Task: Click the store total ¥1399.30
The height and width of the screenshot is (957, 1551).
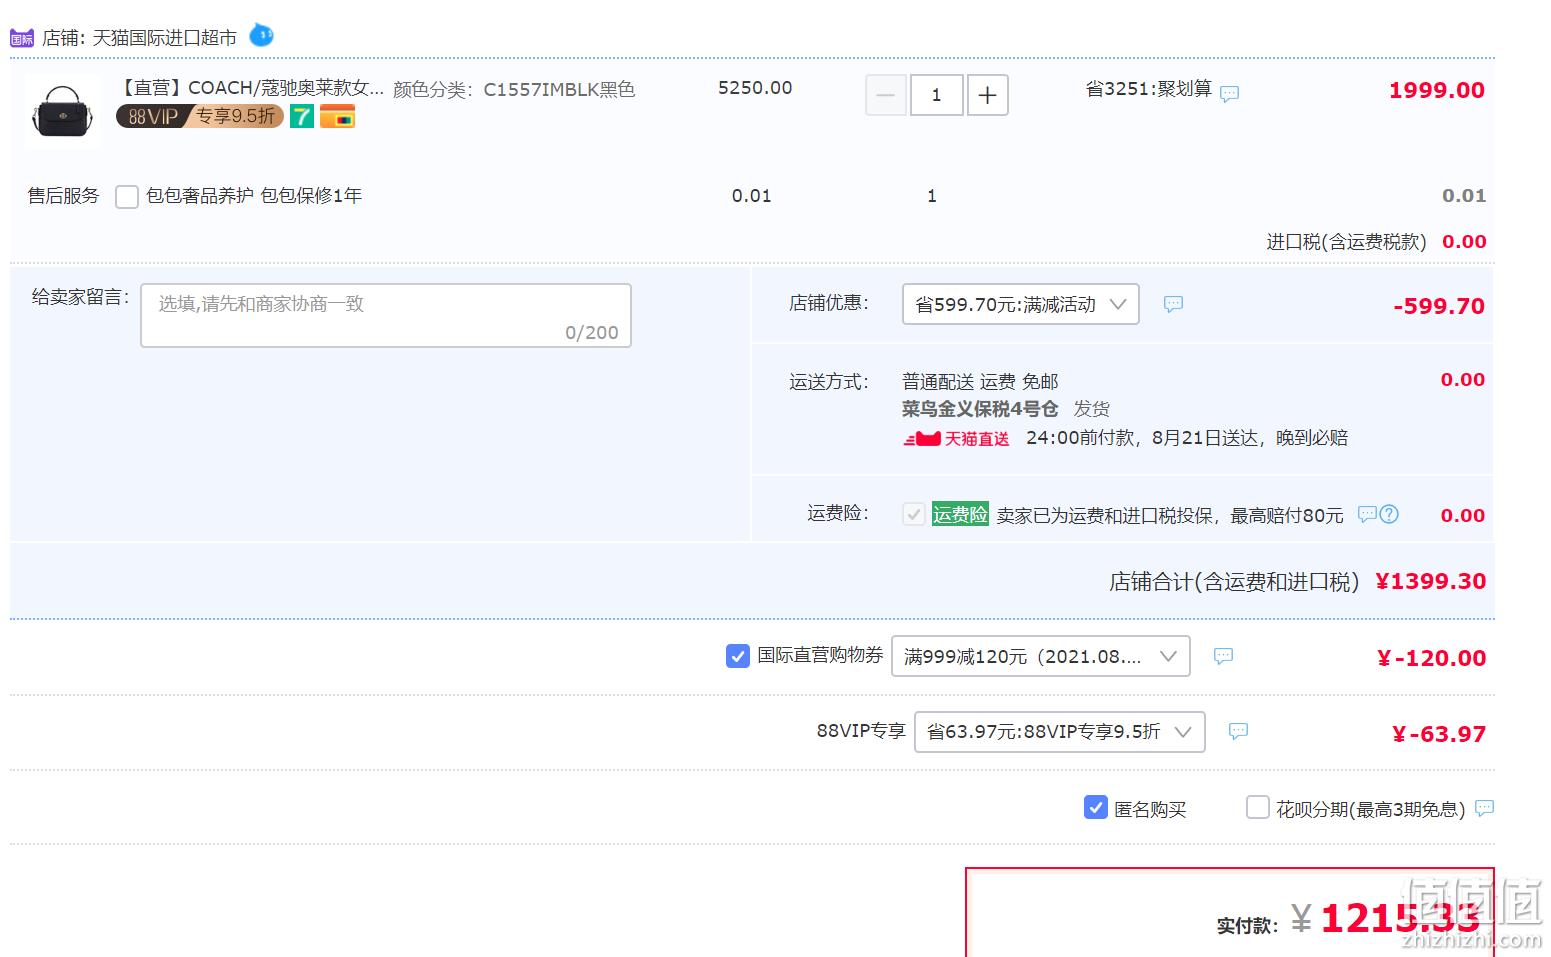Action: [x=1431, y=581]
